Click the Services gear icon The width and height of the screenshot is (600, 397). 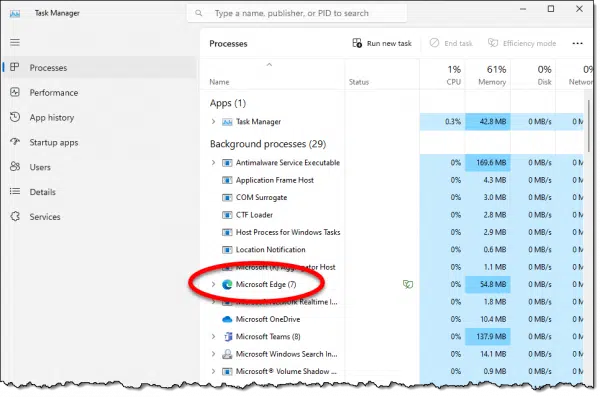(x=15, y=216)
